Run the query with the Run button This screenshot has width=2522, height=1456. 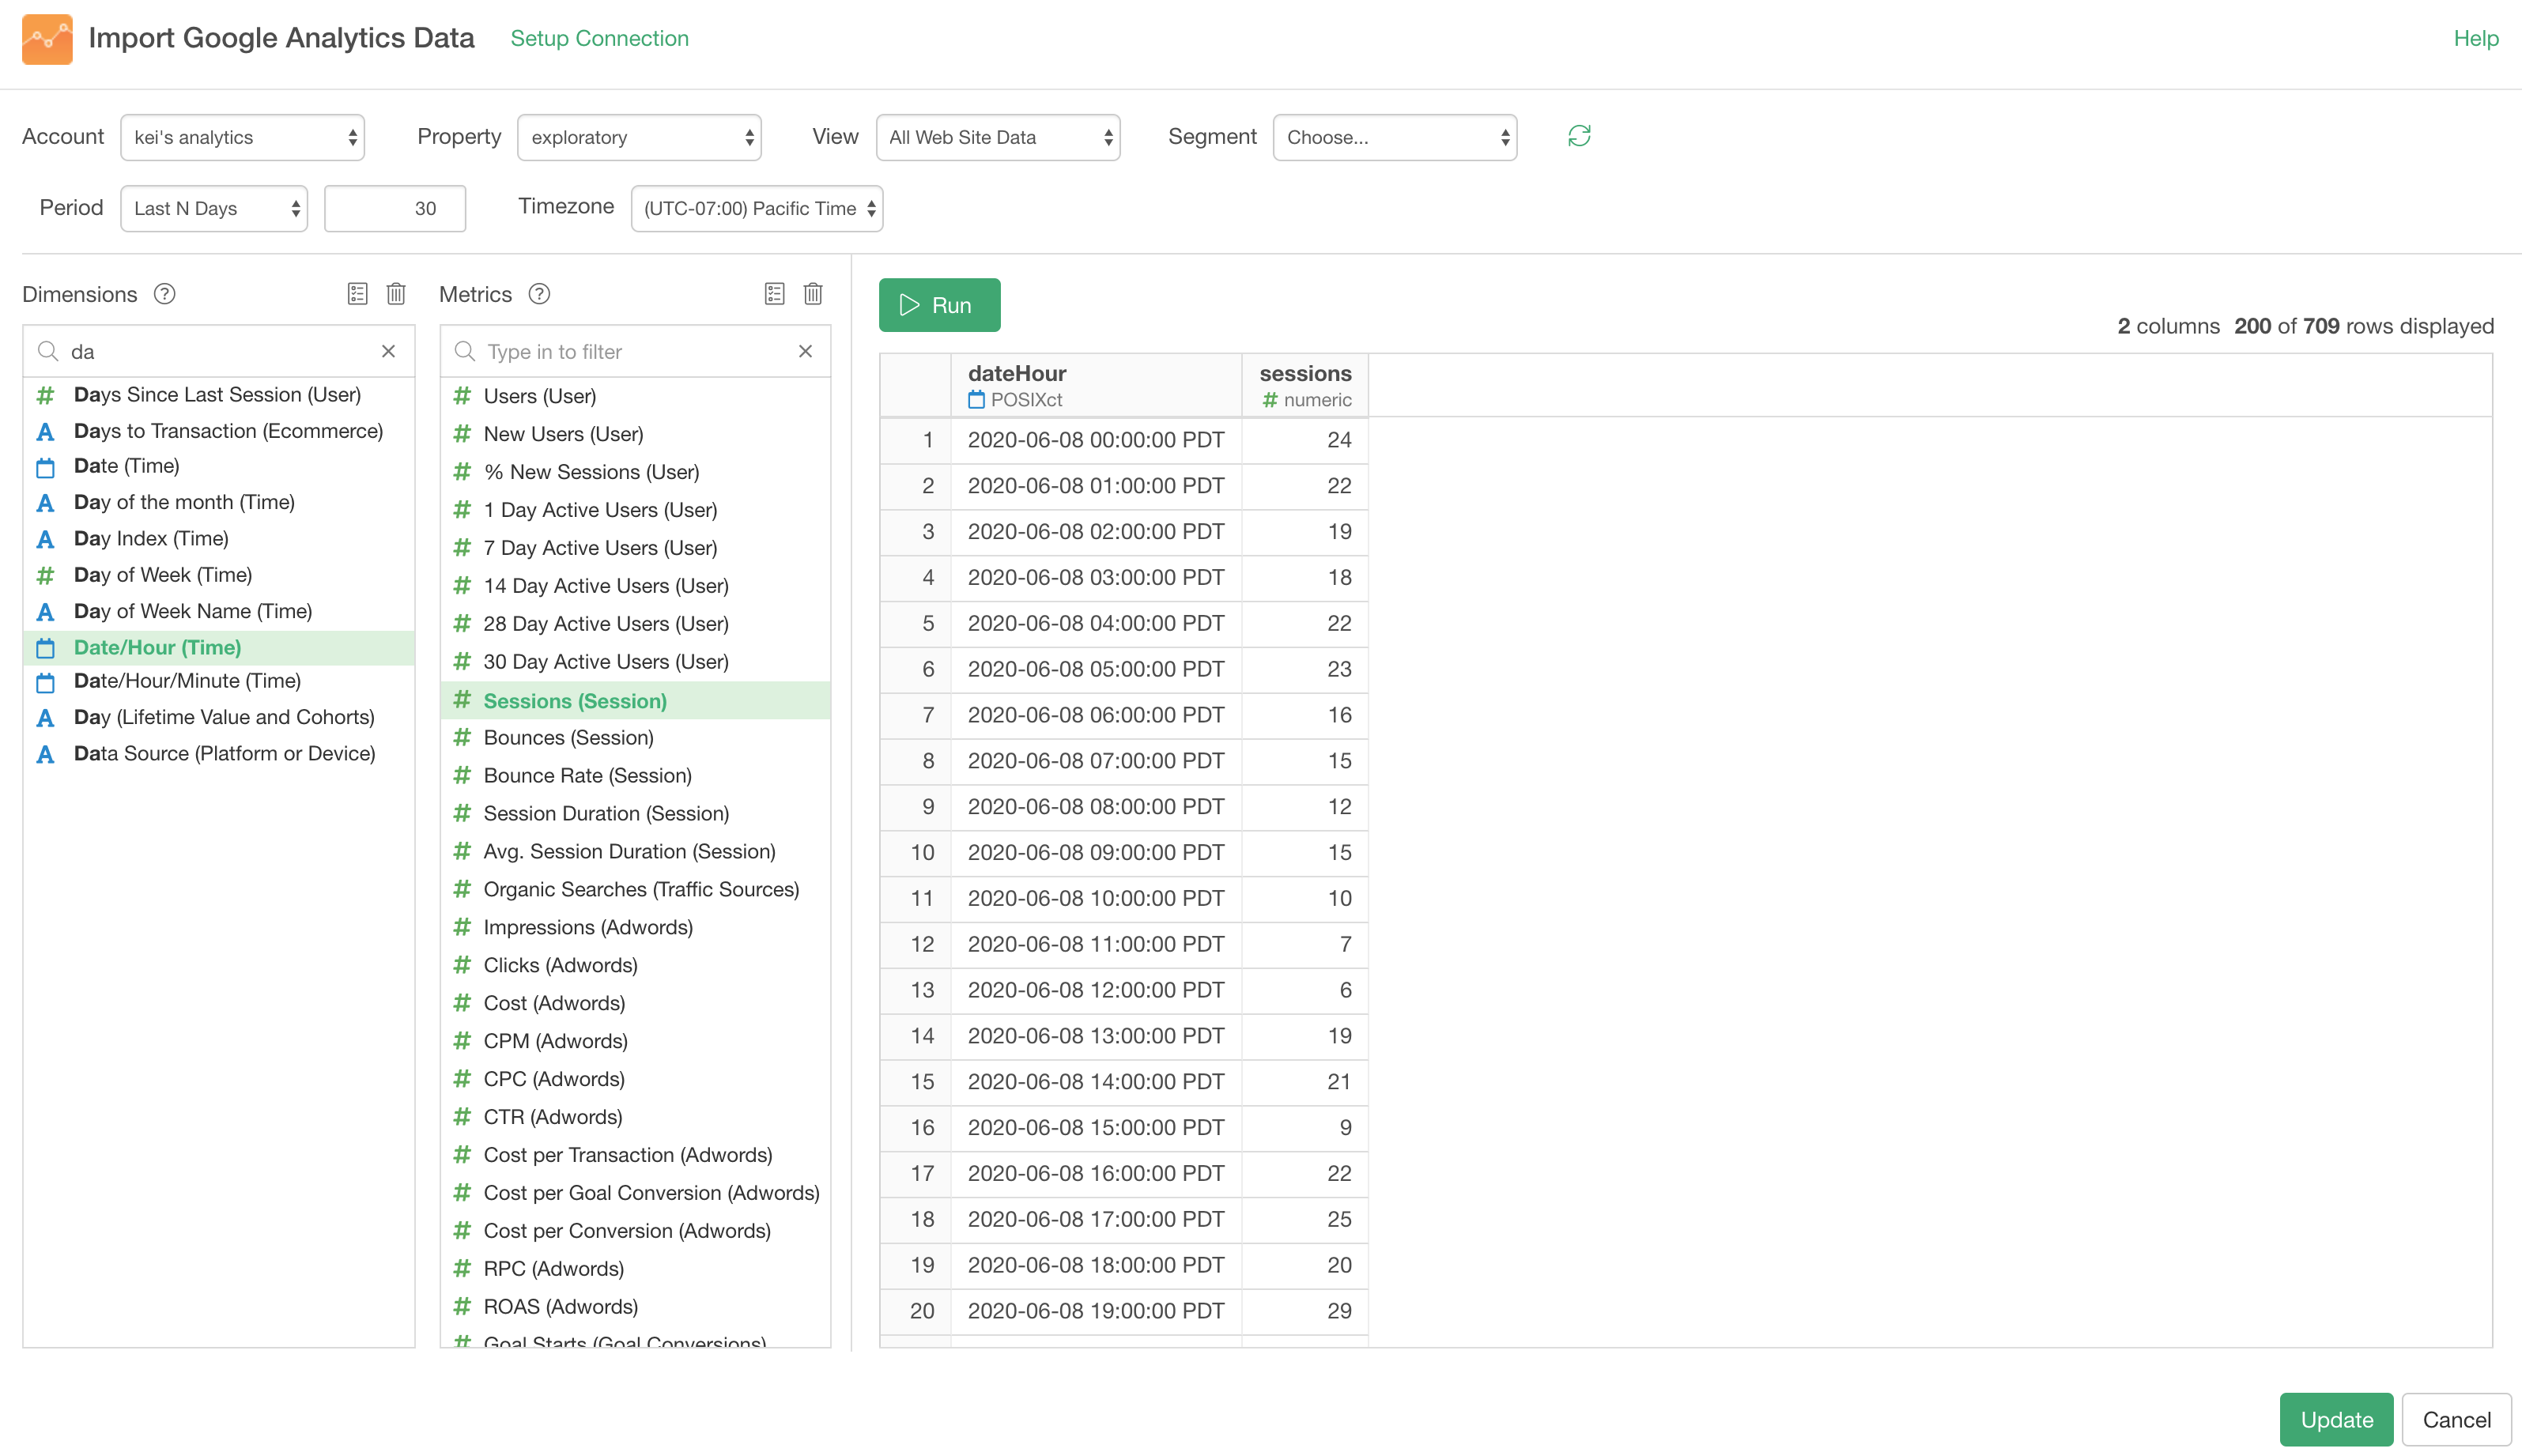(940, 305)
